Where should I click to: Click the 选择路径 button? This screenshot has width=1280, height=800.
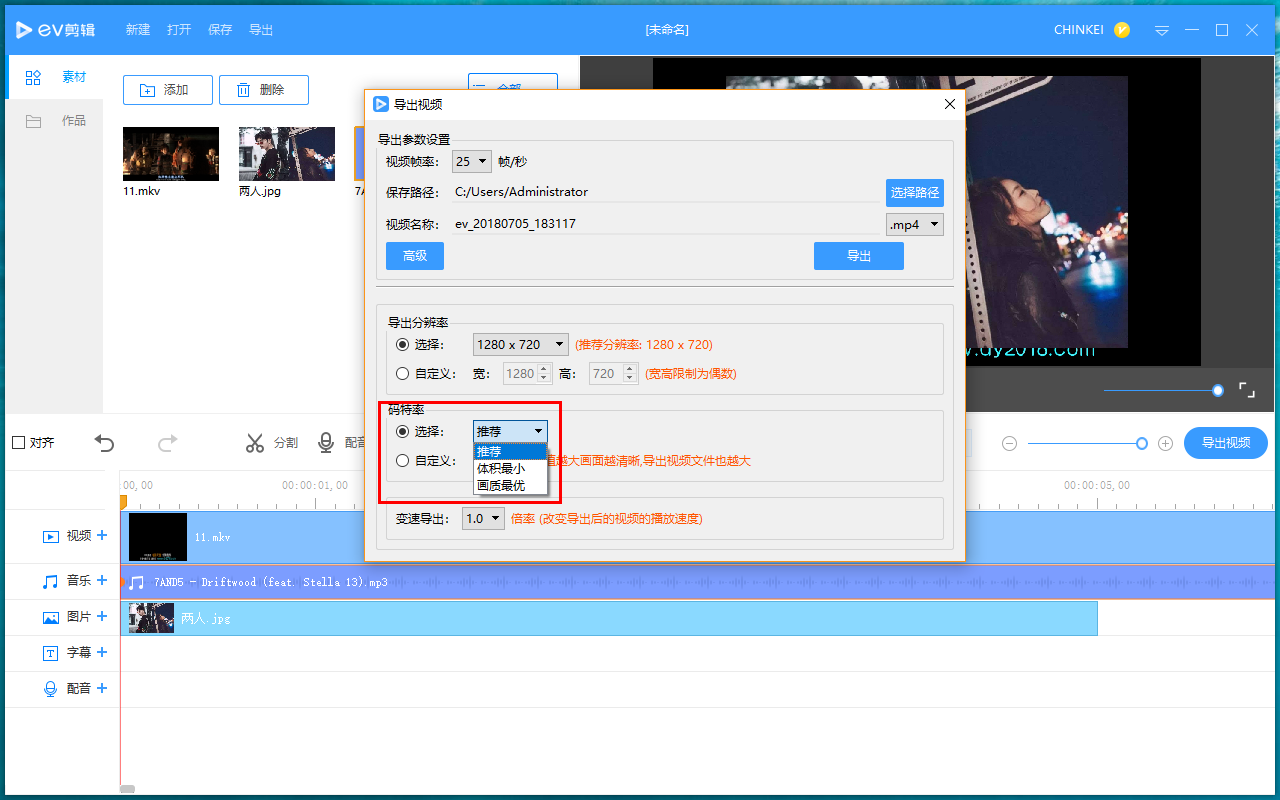click(914, 192)
